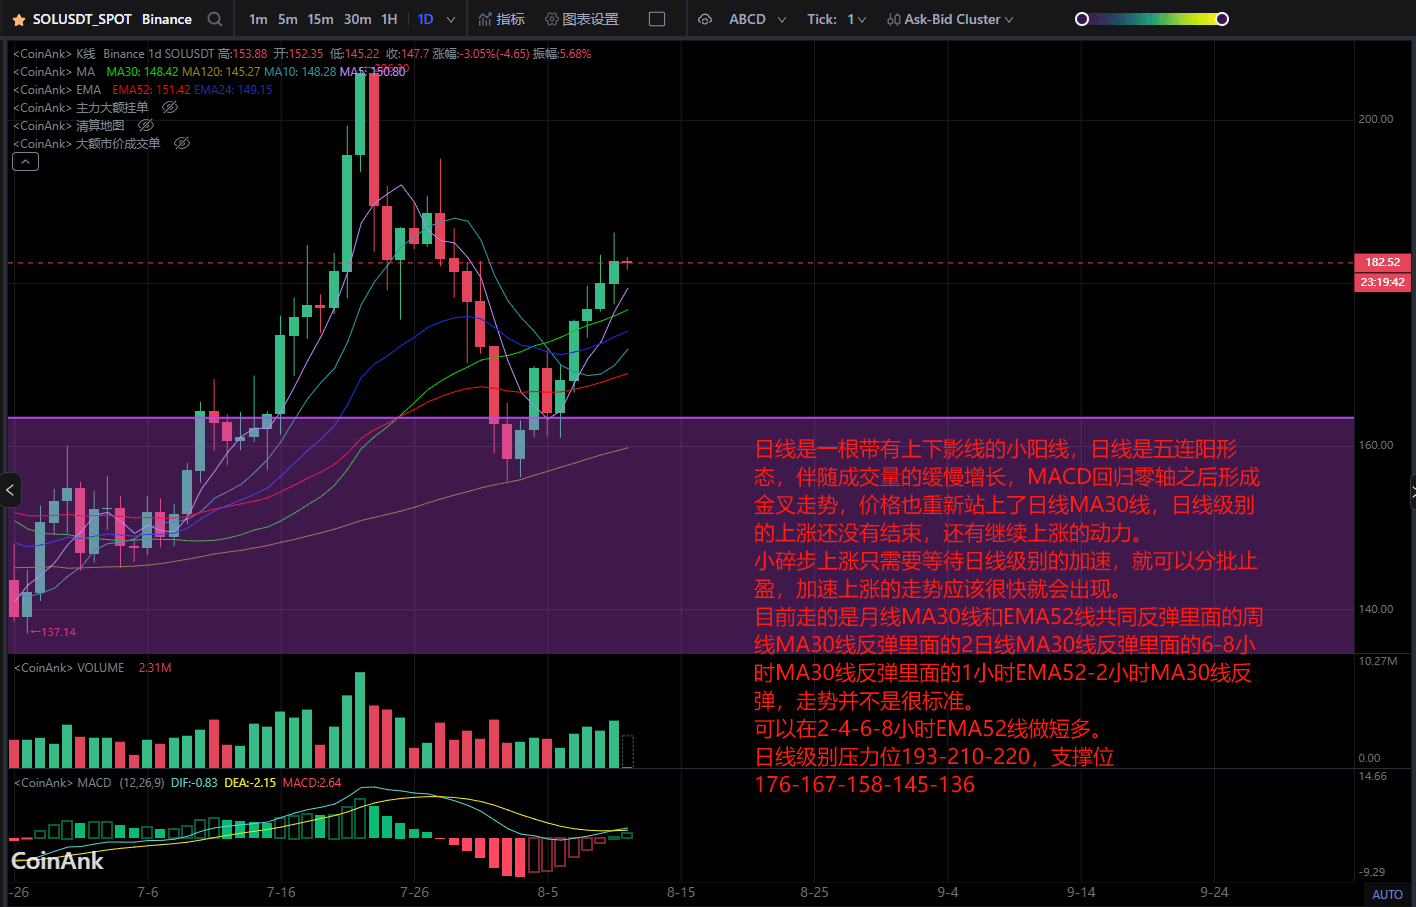Click the 9-14 date axis label

point(1081,892)
